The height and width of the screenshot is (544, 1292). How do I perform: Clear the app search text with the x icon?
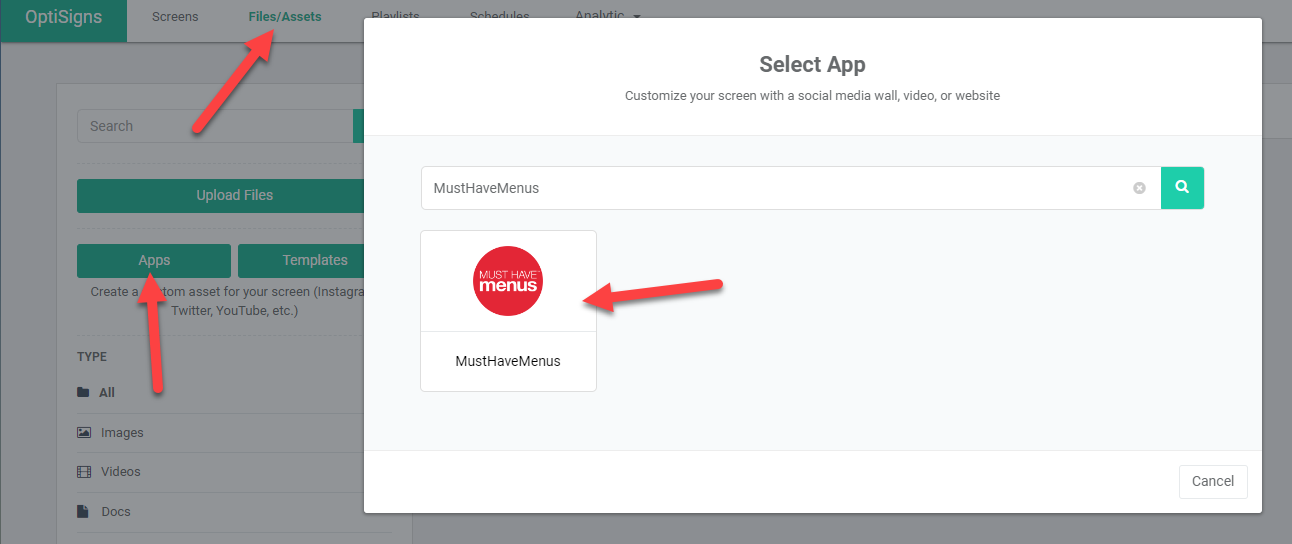pos(1139,188)
